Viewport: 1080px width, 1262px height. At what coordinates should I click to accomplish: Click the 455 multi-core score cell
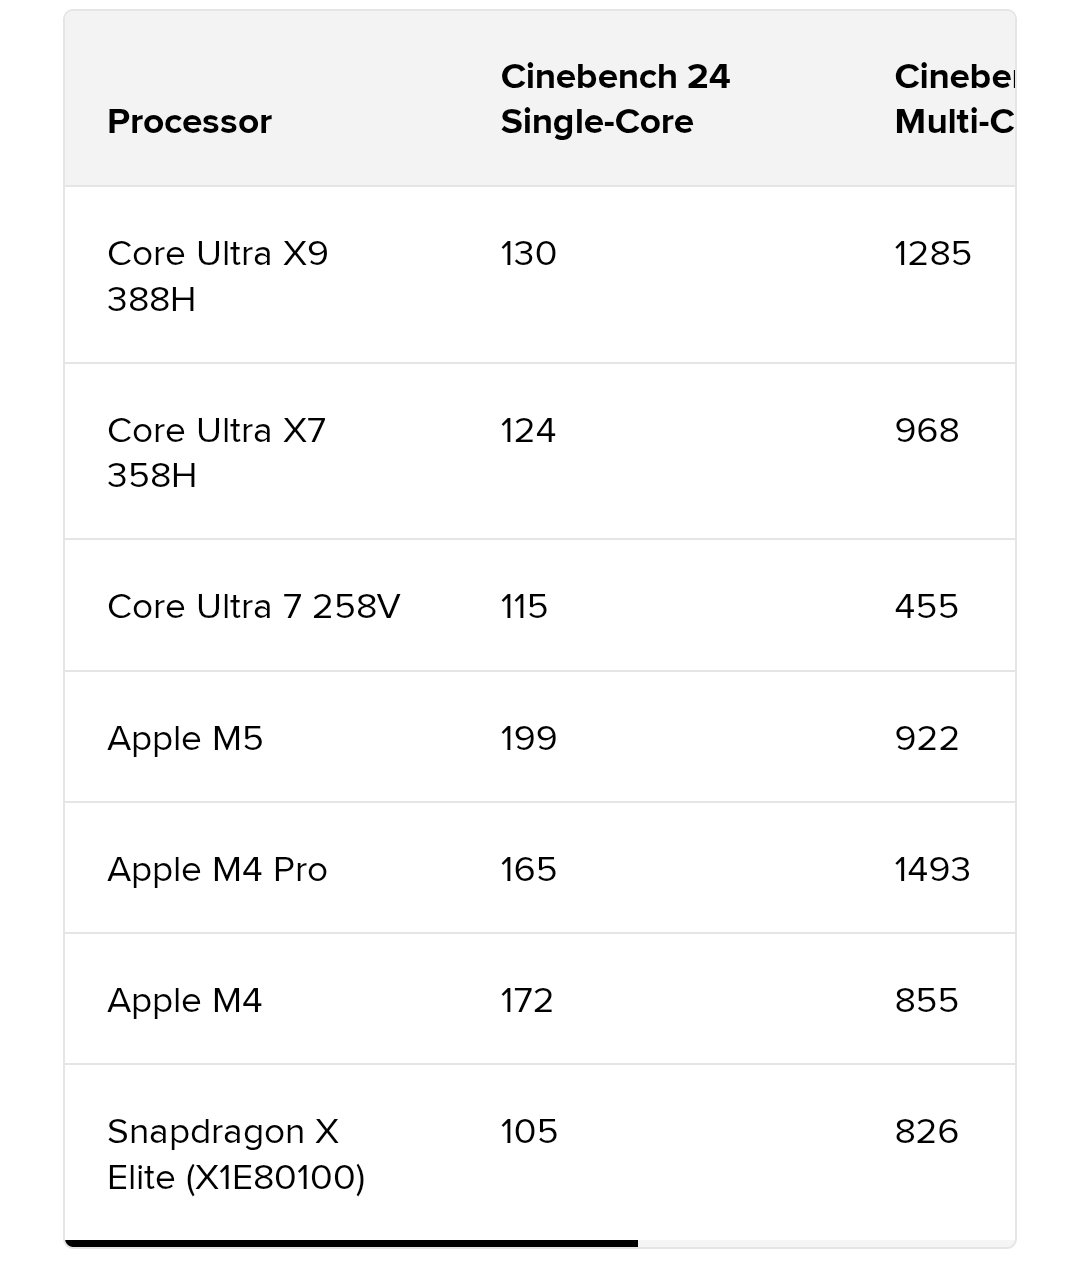(x=927, y=607)
